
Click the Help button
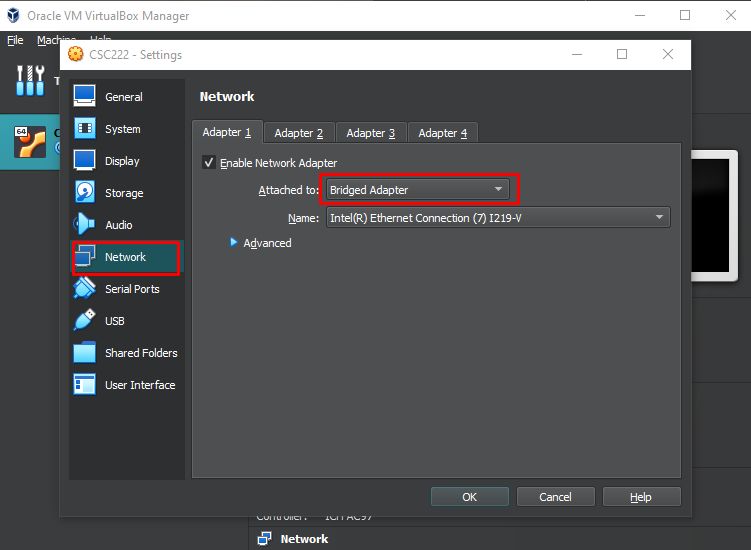click(641, 497)
